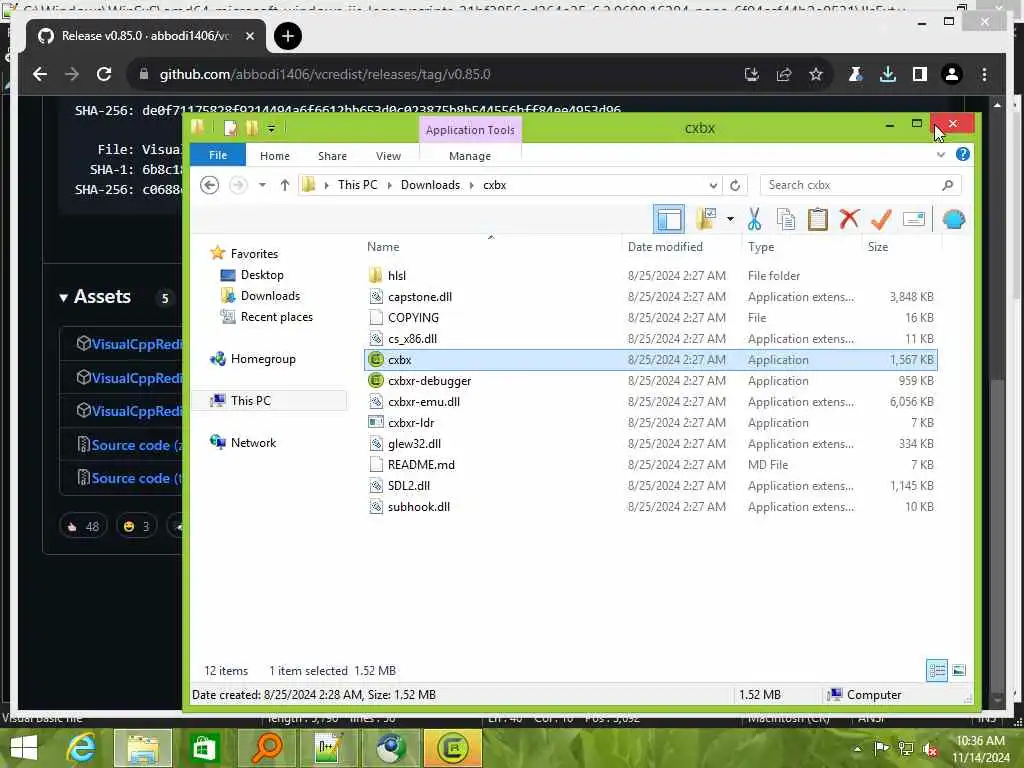
Task: Click the Up one level arrow in Explorer
Action: [285, 185]
